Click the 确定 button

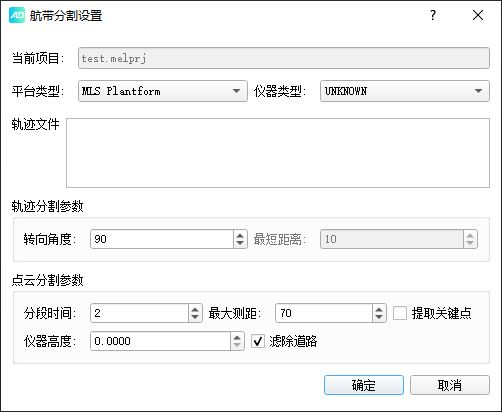[x=364, y=385]
